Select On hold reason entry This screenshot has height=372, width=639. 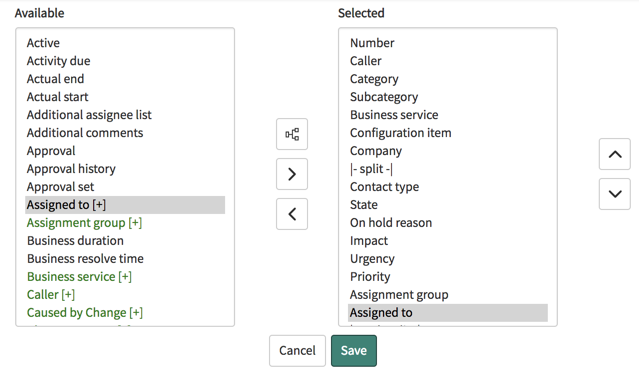pos(448,222)
